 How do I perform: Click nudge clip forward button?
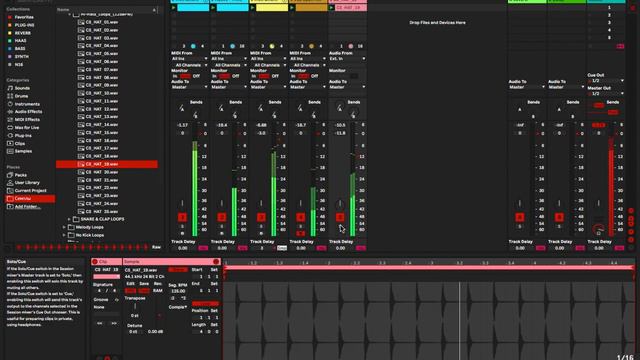114,323
